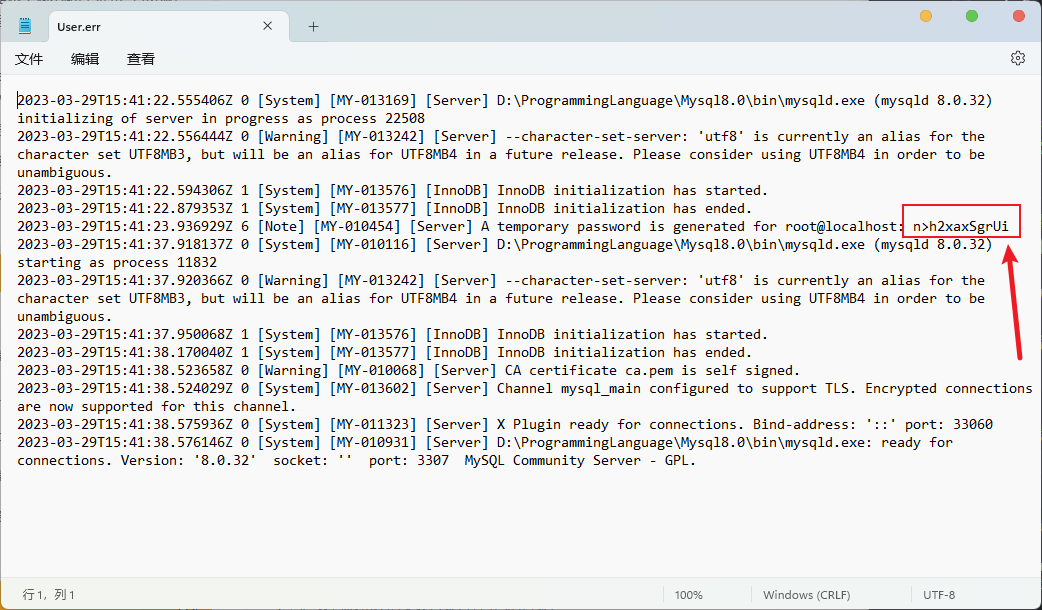
Task: Open the settings gear icon
Action: [x=1017, y=58]
